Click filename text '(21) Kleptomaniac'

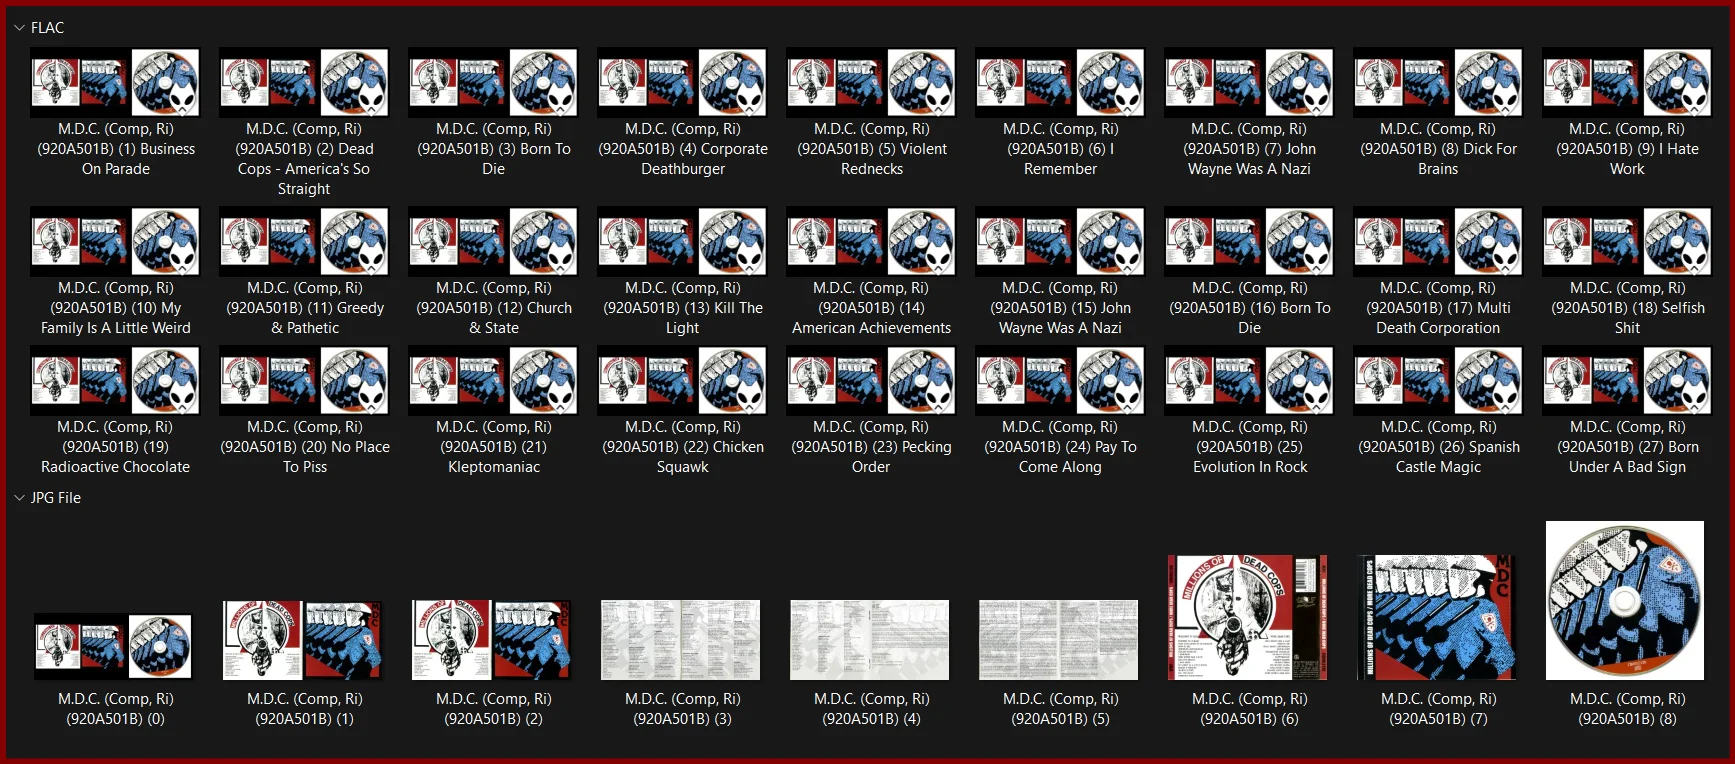pyautogui.click(x=494, y=457)
